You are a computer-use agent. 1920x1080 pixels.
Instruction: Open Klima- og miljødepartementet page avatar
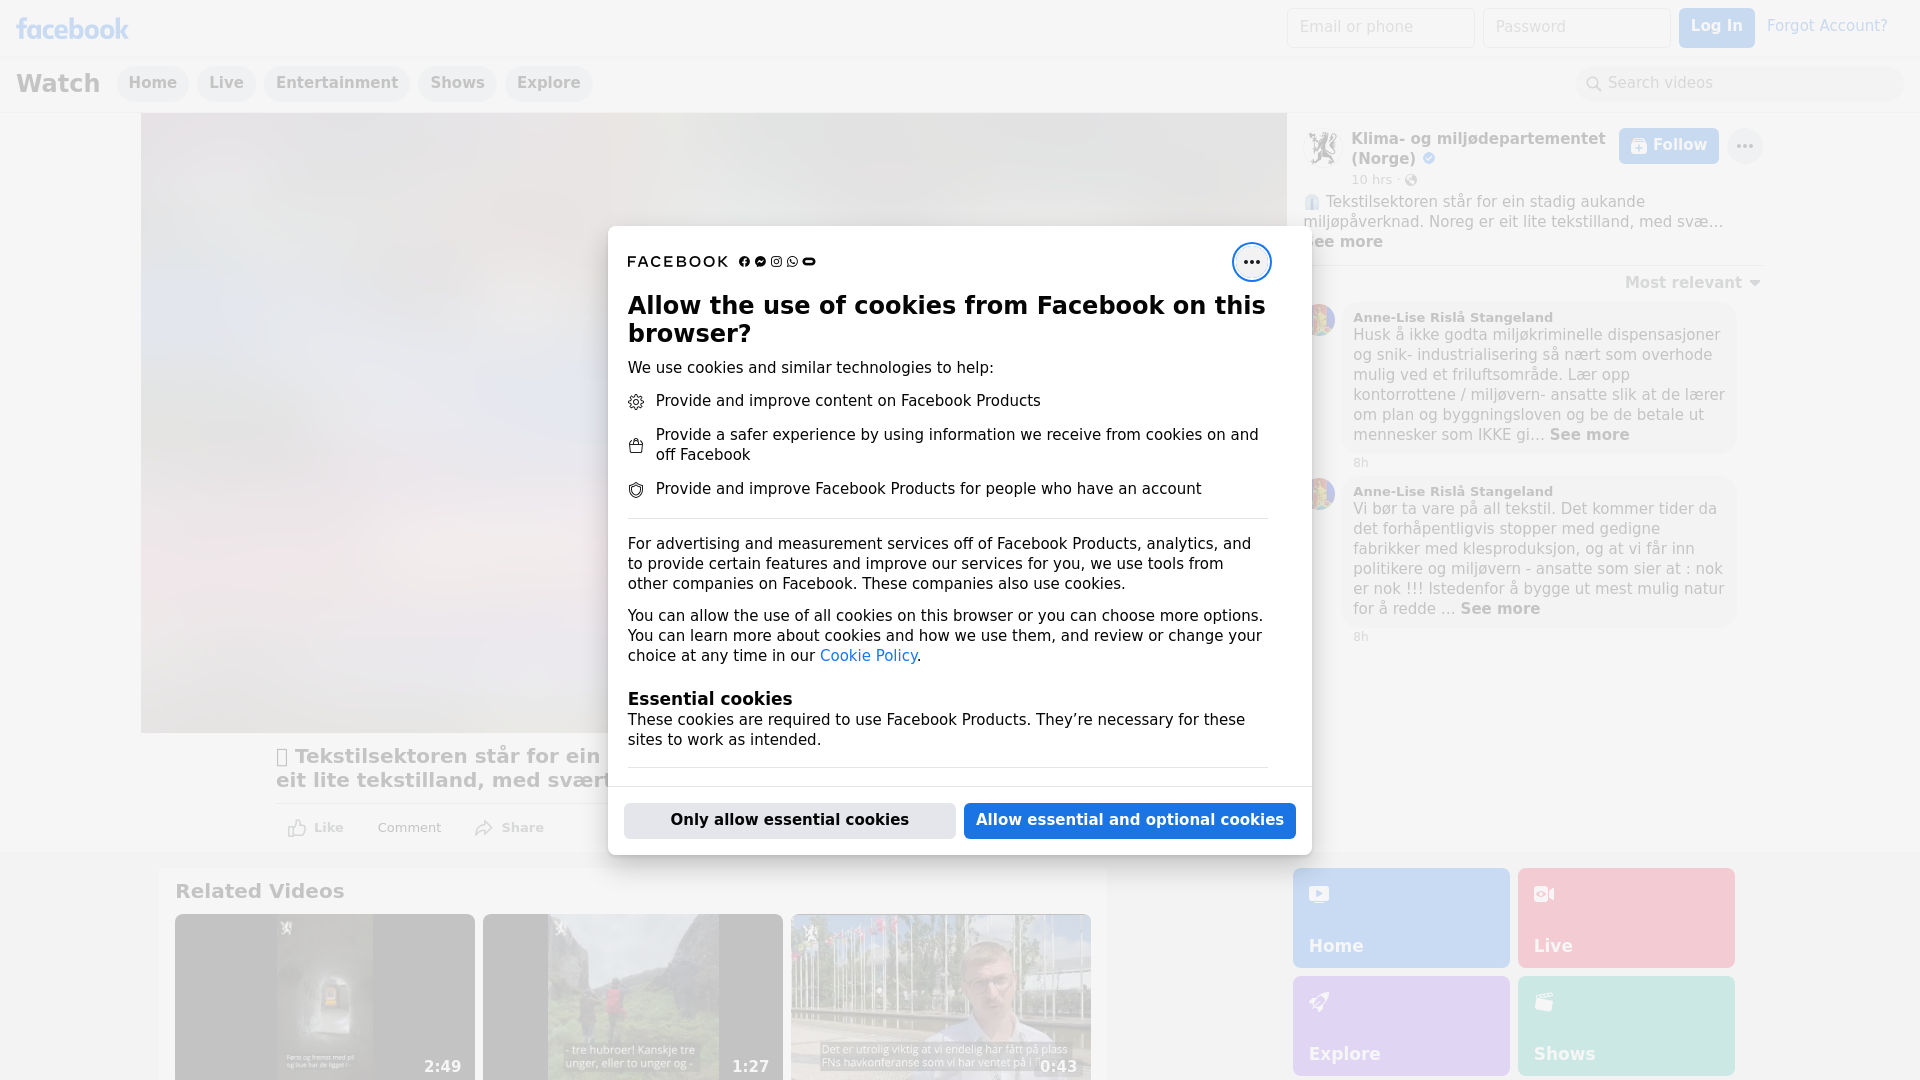(x=1323, y=148)
